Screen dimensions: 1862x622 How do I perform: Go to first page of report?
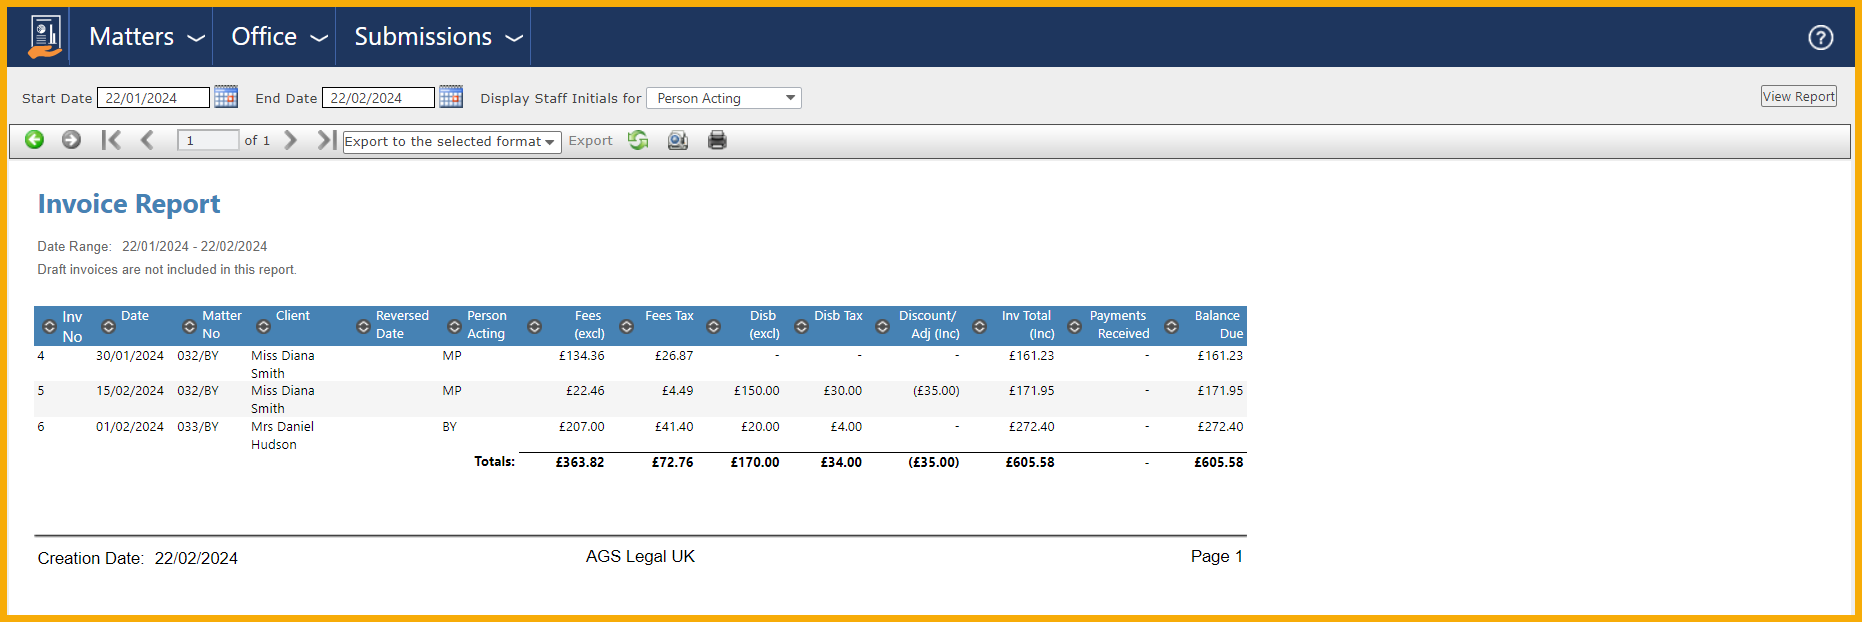111,140
